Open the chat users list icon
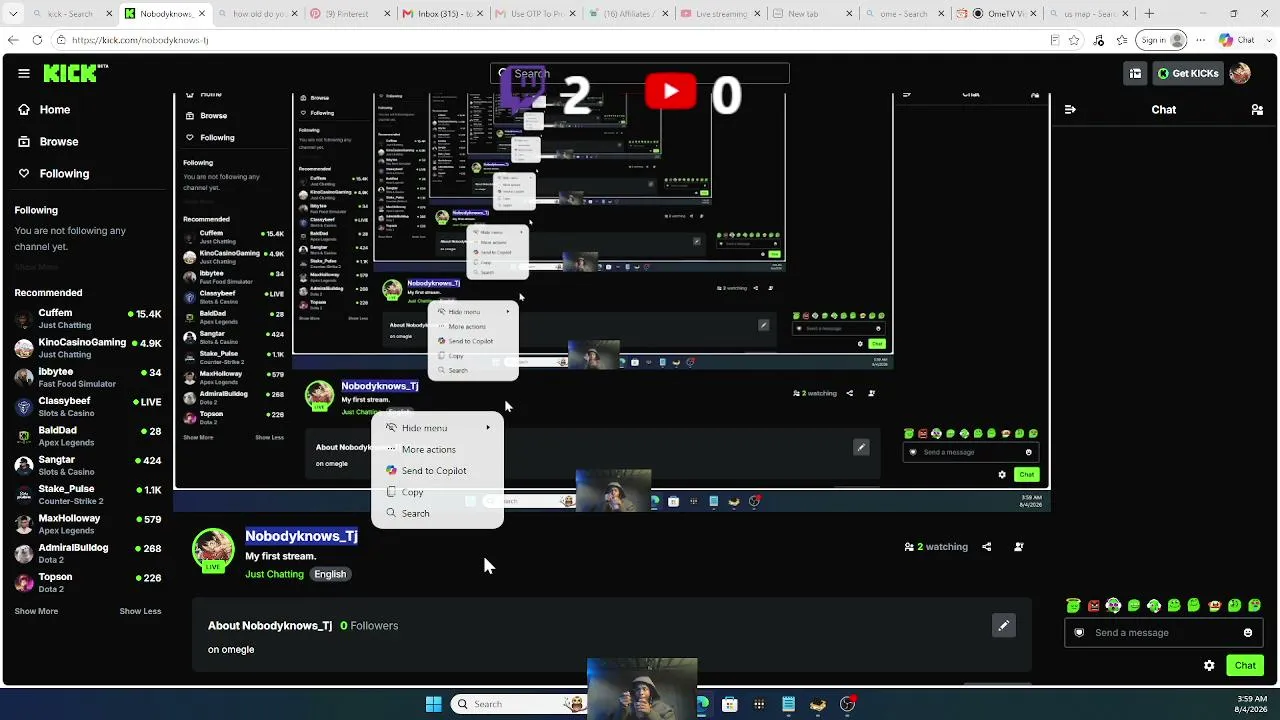Viewport: 1280px width, 720px height. coord(1257,110)
